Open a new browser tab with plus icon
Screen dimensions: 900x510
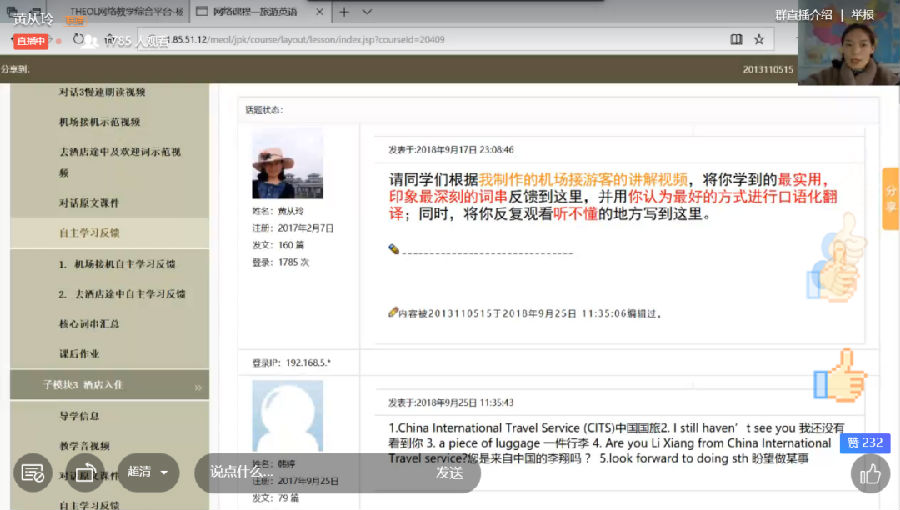tap(343, 12)
